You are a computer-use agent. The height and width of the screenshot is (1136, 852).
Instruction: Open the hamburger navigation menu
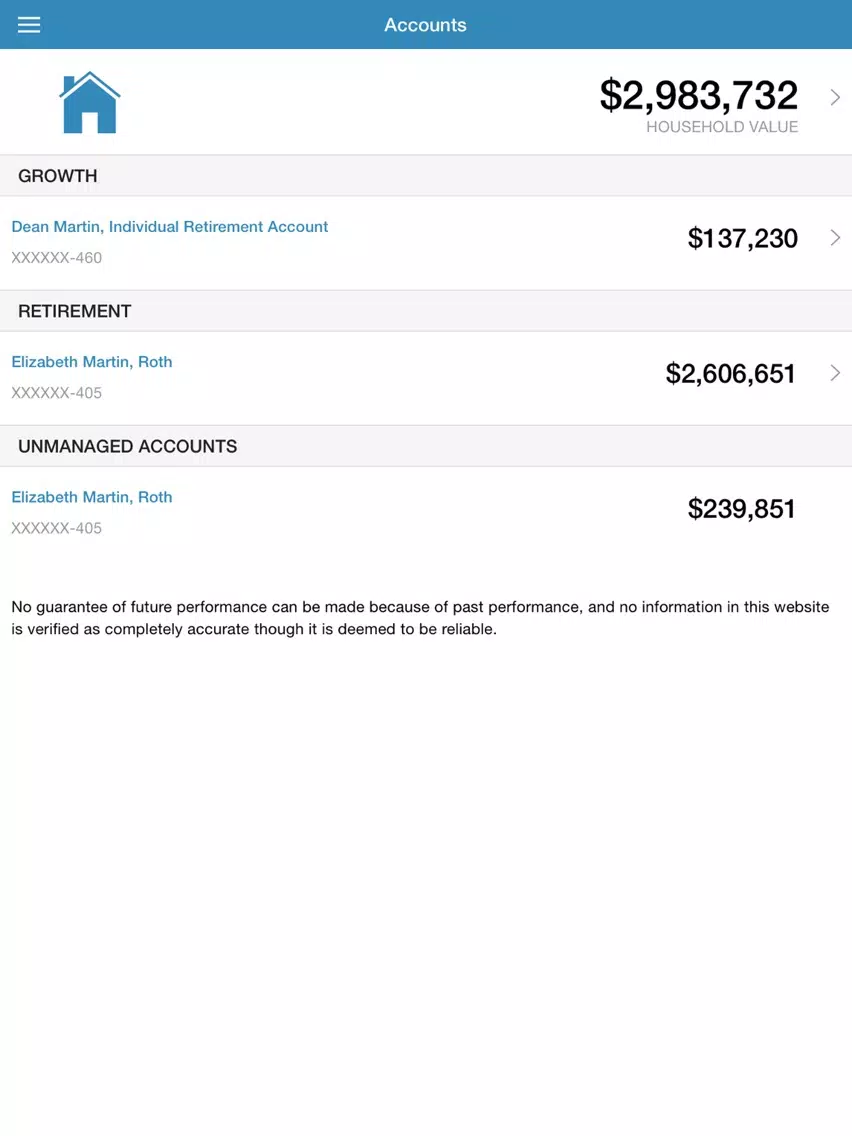pyautogui.click(x=29, y=25)
